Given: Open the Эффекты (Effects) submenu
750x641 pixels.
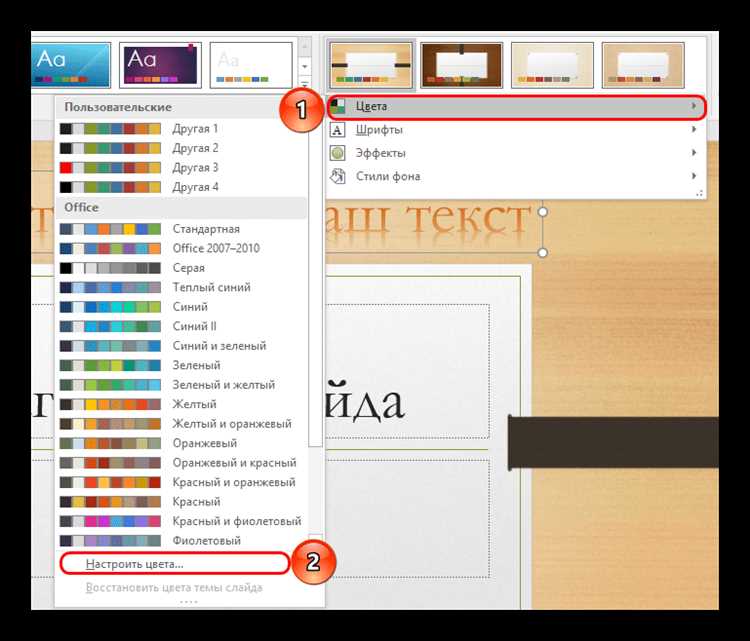Looking at the screenshot, I should [x=517, y=153].
